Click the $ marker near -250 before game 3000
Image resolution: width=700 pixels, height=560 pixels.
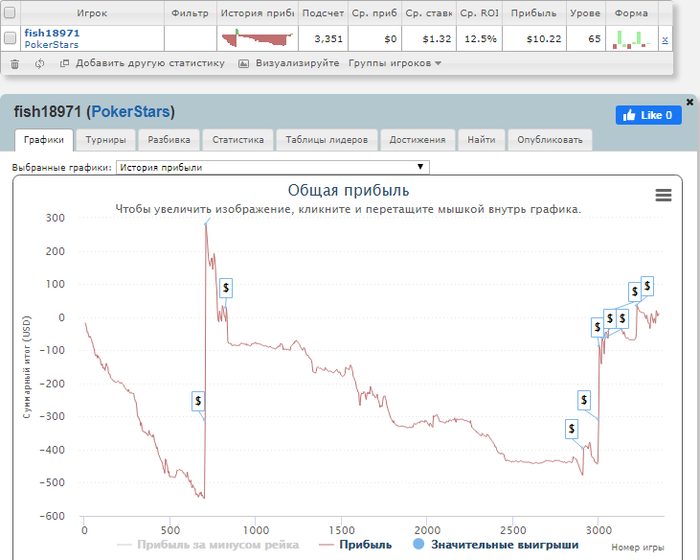[584, 400]
